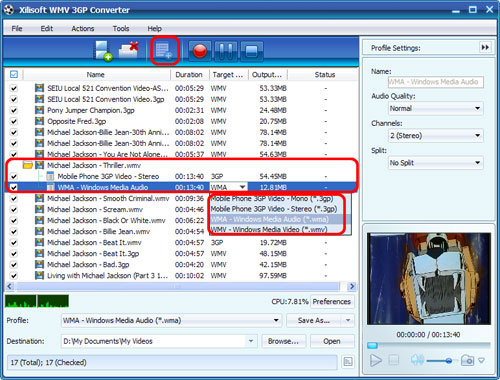
Task: Open the Audio Quality dropdown
Action: 436,108
